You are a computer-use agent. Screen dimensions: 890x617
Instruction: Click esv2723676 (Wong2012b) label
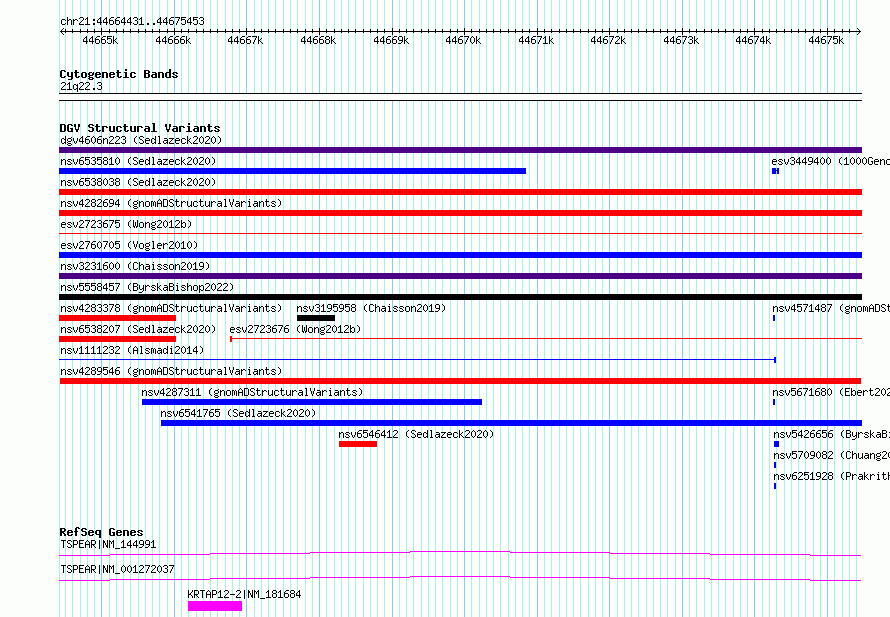tap(295, 329)
